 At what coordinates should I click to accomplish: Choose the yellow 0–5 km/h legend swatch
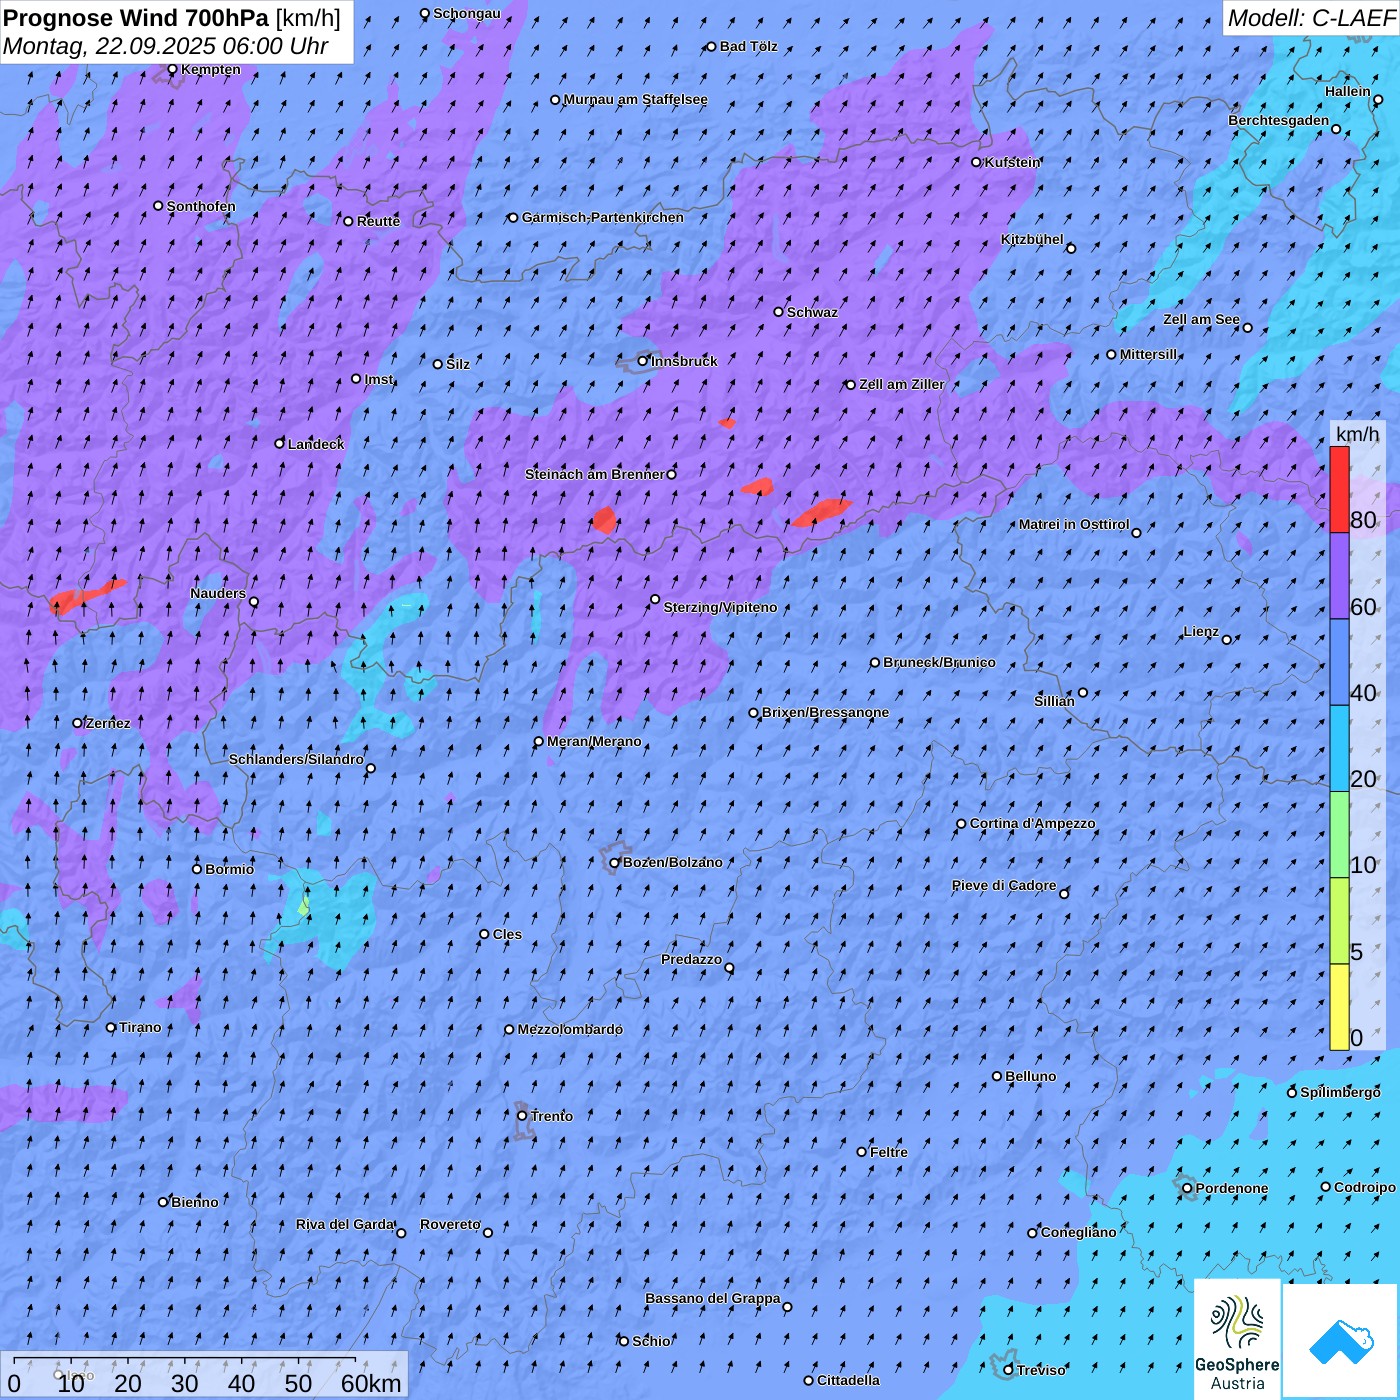(x=1339, y=1007)
